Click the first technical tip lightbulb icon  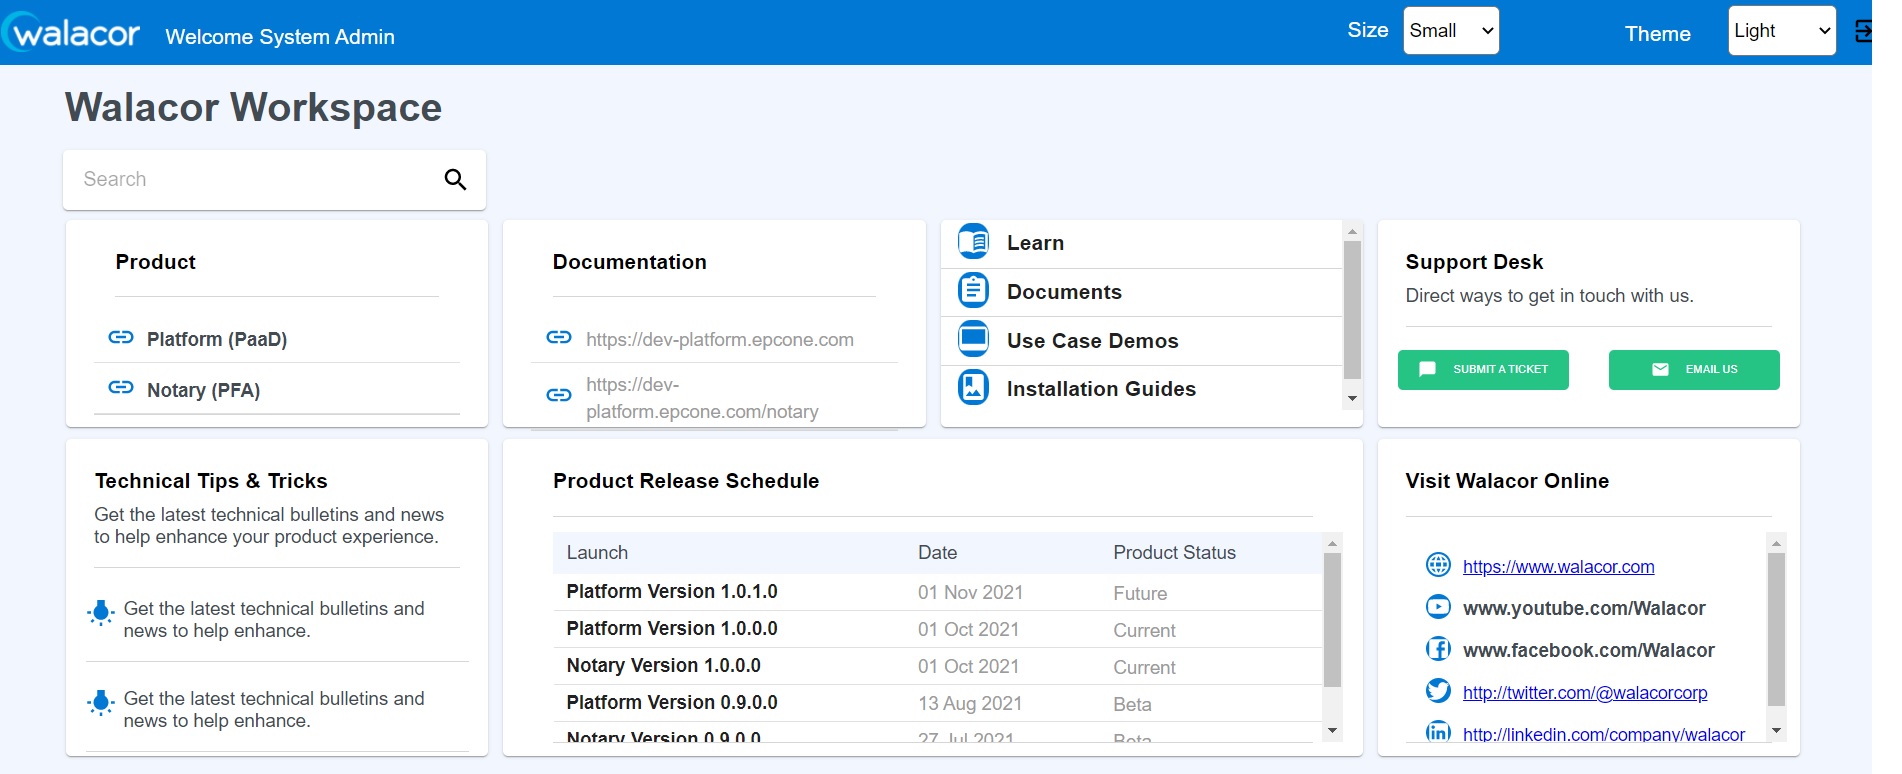tap(101, 613)
